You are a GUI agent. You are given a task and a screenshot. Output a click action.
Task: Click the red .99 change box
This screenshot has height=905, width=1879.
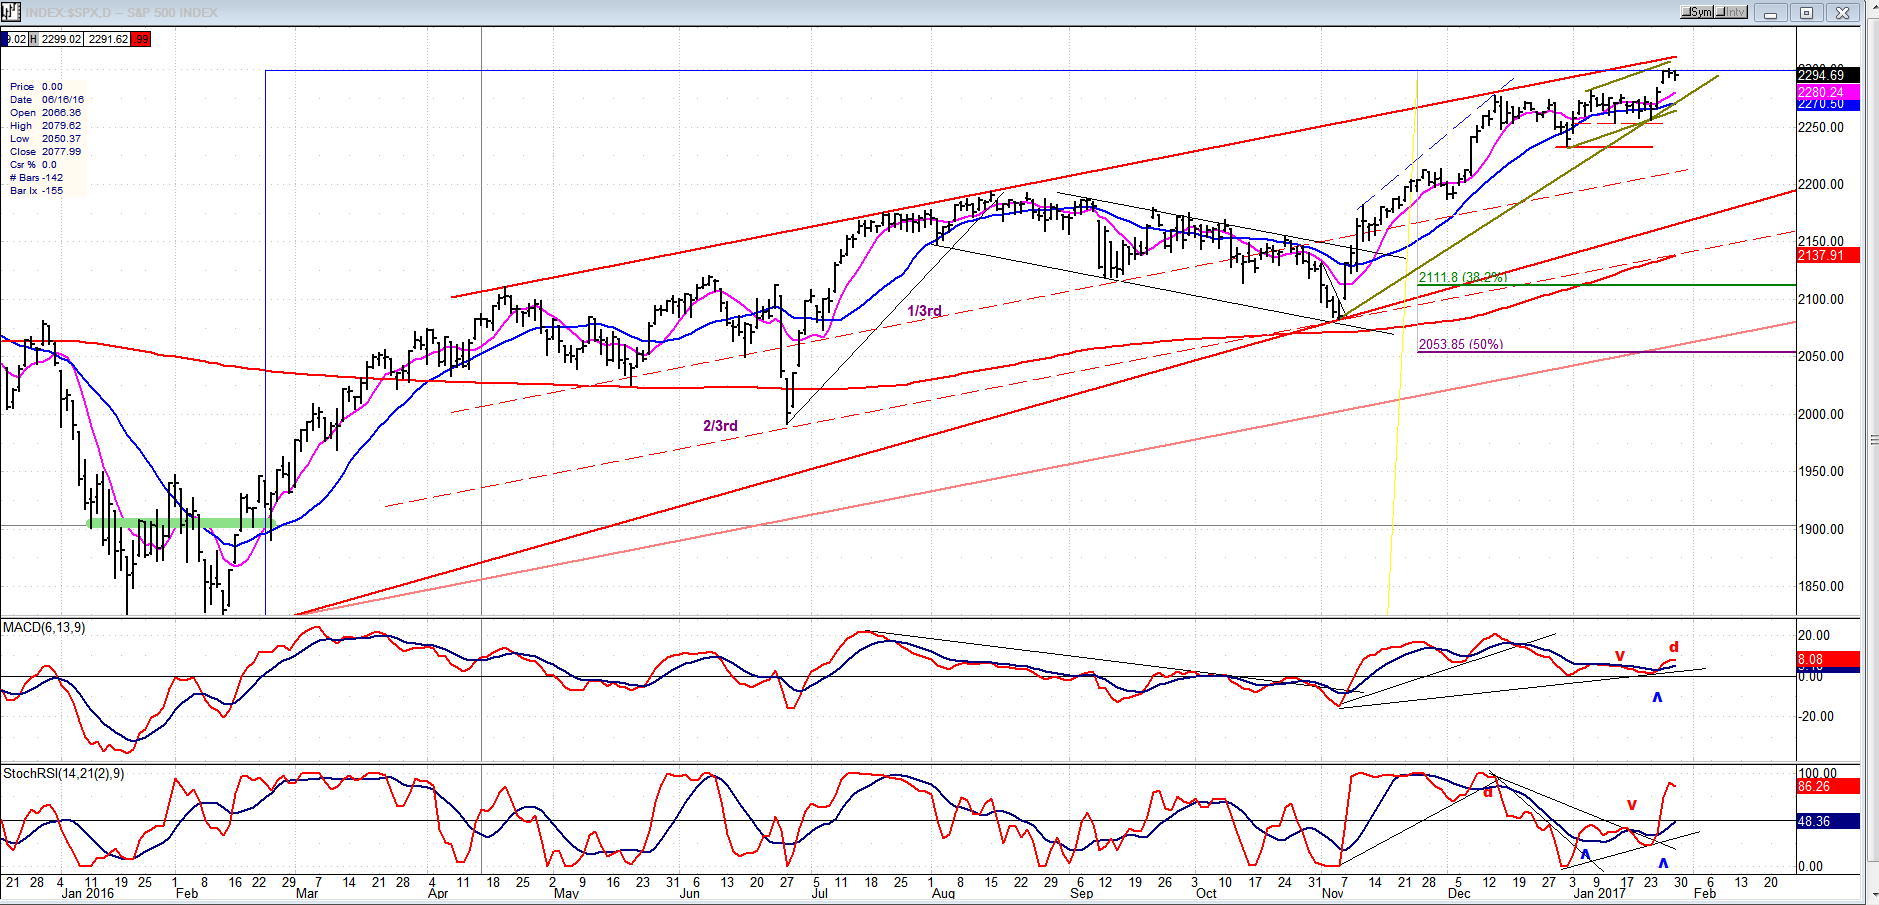[141, 39]
